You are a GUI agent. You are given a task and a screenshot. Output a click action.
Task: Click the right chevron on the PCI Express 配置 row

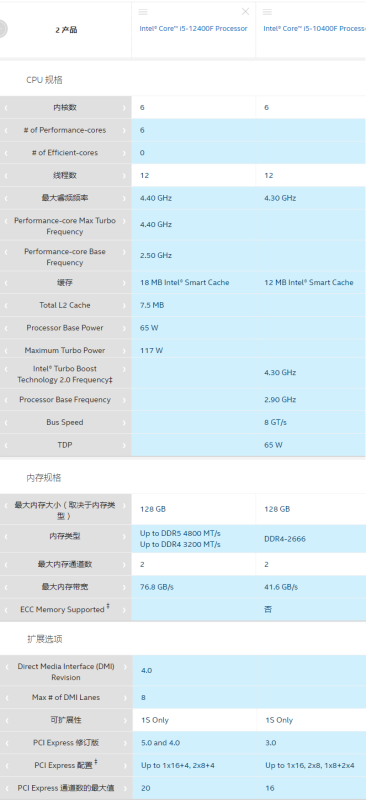point(125,765)
